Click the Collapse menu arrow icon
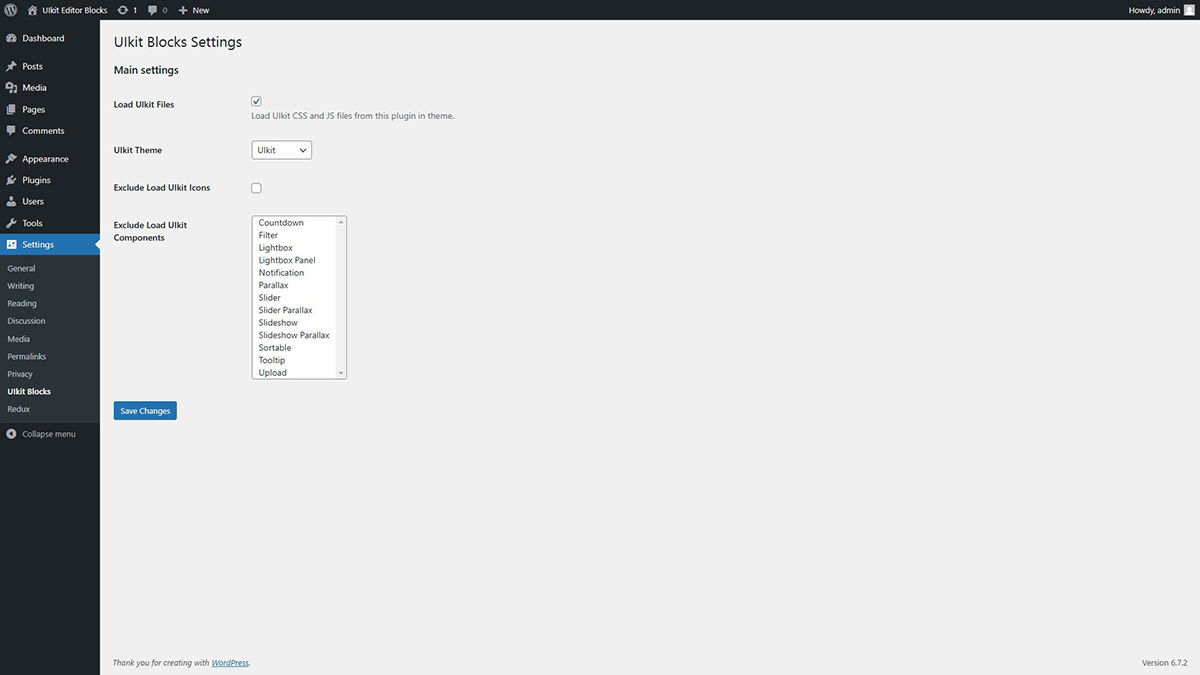 [x=11, y=434]
